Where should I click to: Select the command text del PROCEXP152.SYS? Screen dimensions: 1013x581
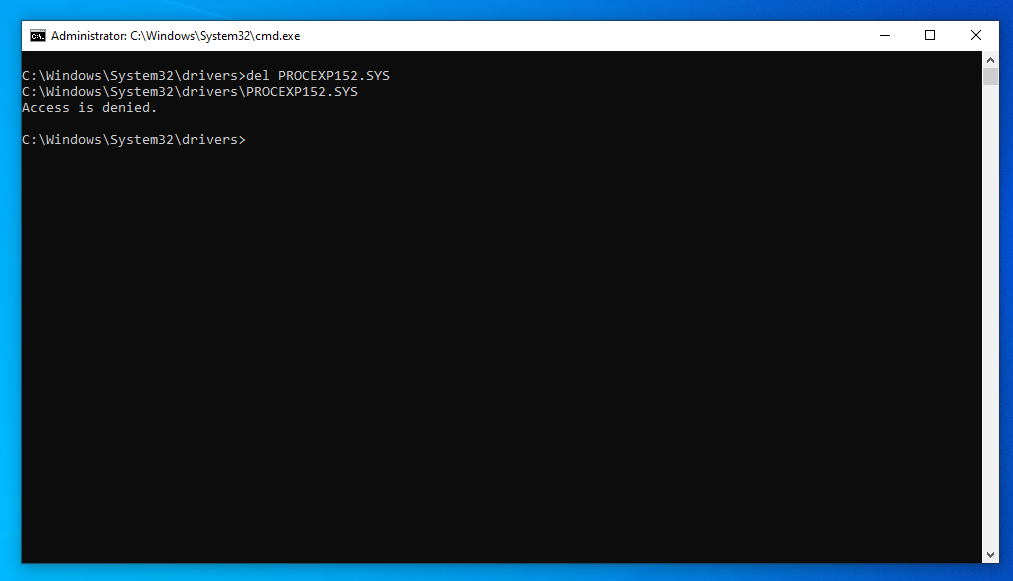tap(320, 75)
